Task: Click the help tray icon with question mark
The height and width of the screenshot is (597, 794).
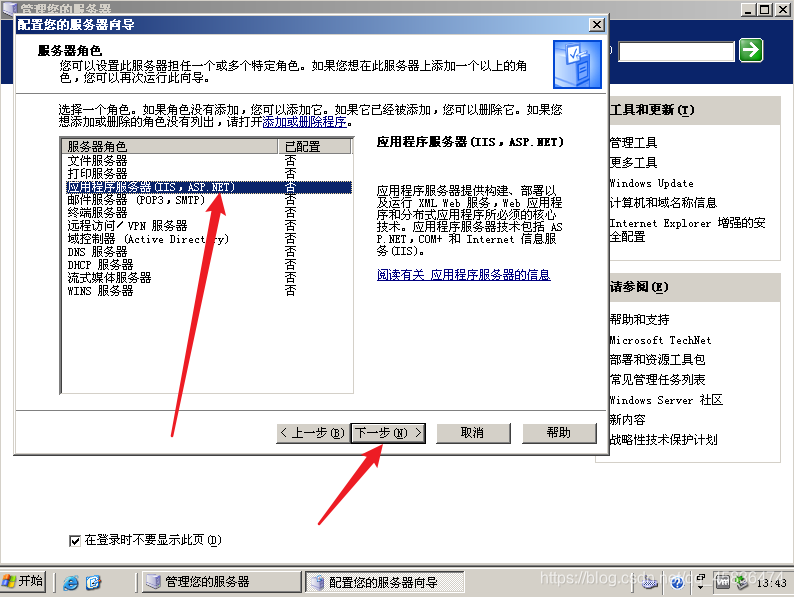Action: click(677, 583)
